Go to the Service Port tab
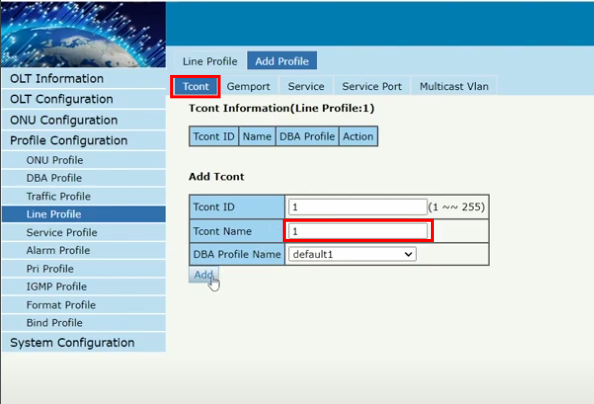This screenshot has width=594, height=404. point(372,86)
